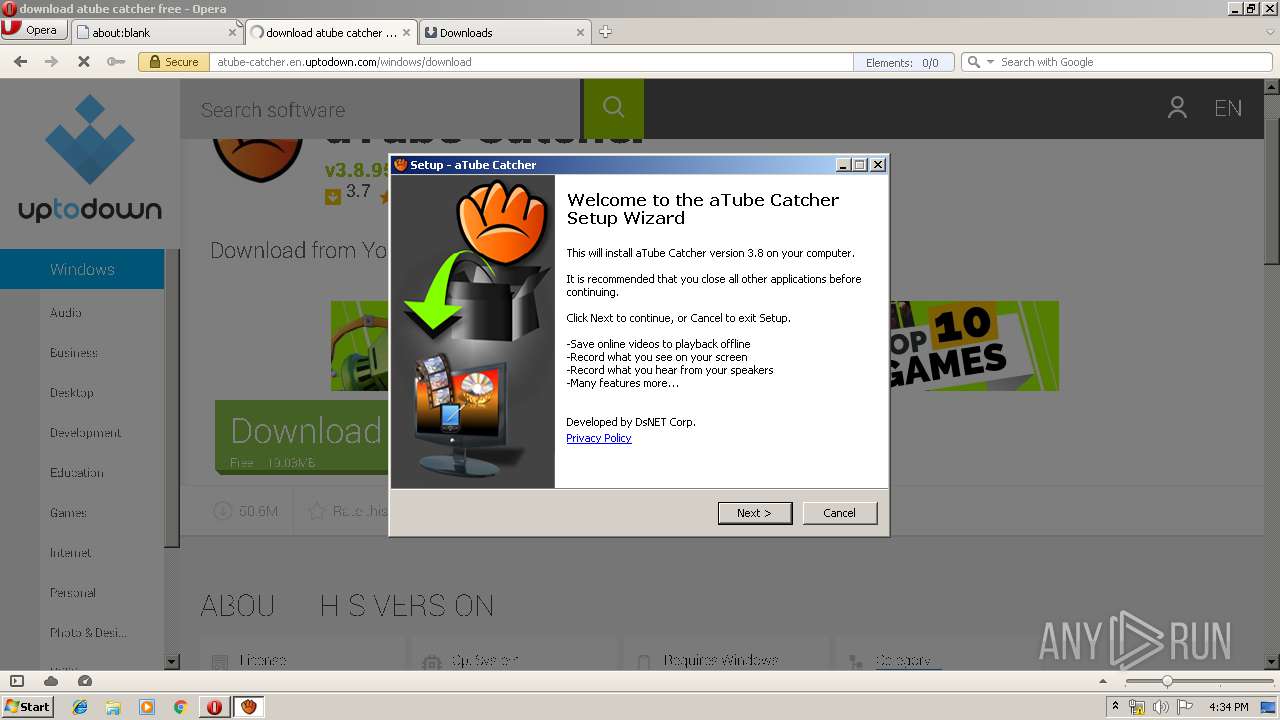
Task: Focus the address bar URL
Action: click(x=530, y=62)
